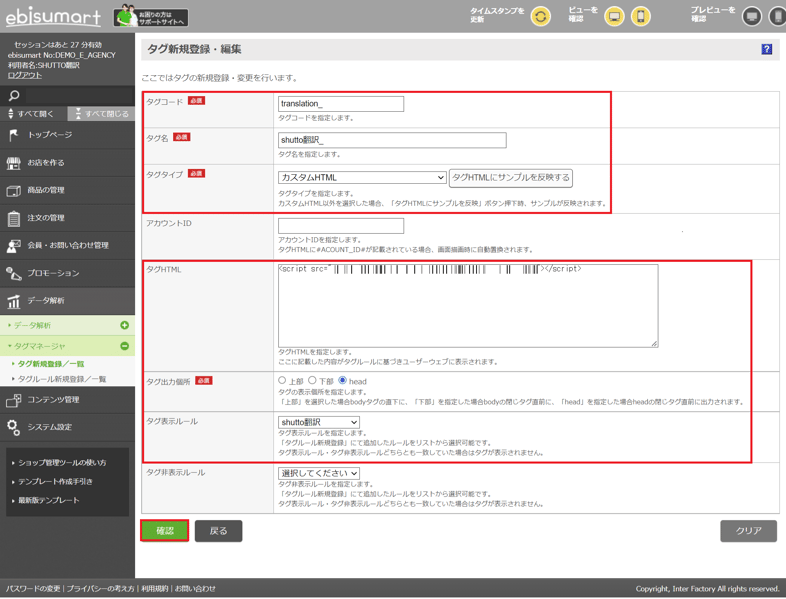This screenshot has height=599, width=786.
Task: Open パスワードの変更 footer link
Action: point(33,588)
